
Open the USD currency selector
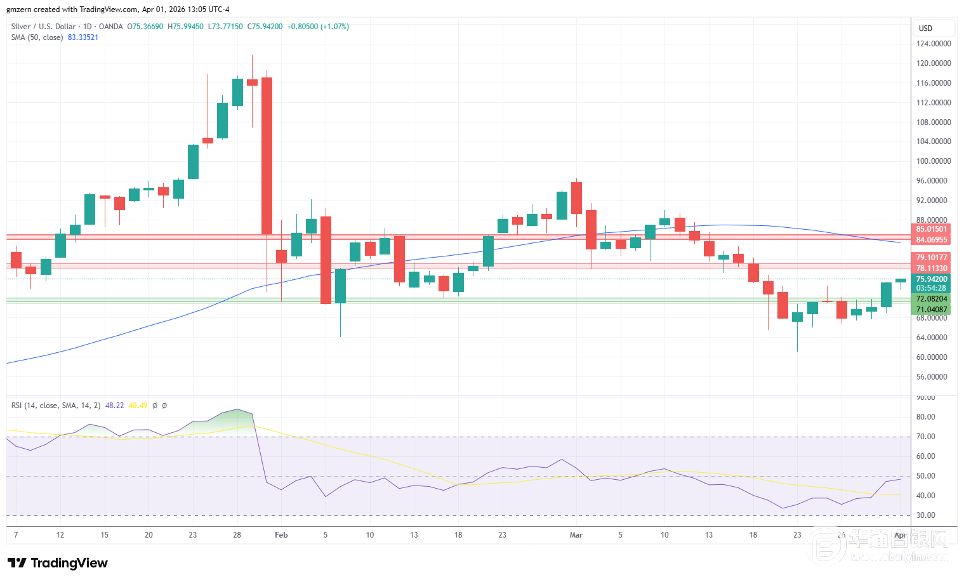click(x=924, y=27)
